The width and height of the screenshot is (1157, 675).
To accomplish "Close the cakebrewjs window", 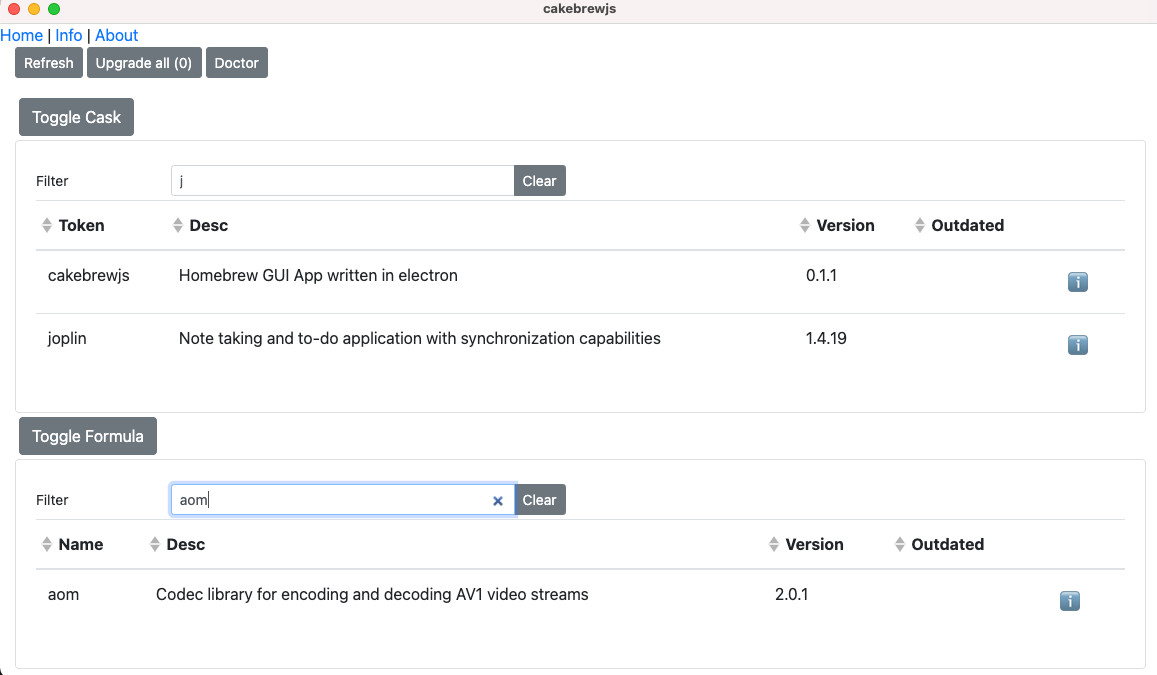I will click(x=14, y=9).
